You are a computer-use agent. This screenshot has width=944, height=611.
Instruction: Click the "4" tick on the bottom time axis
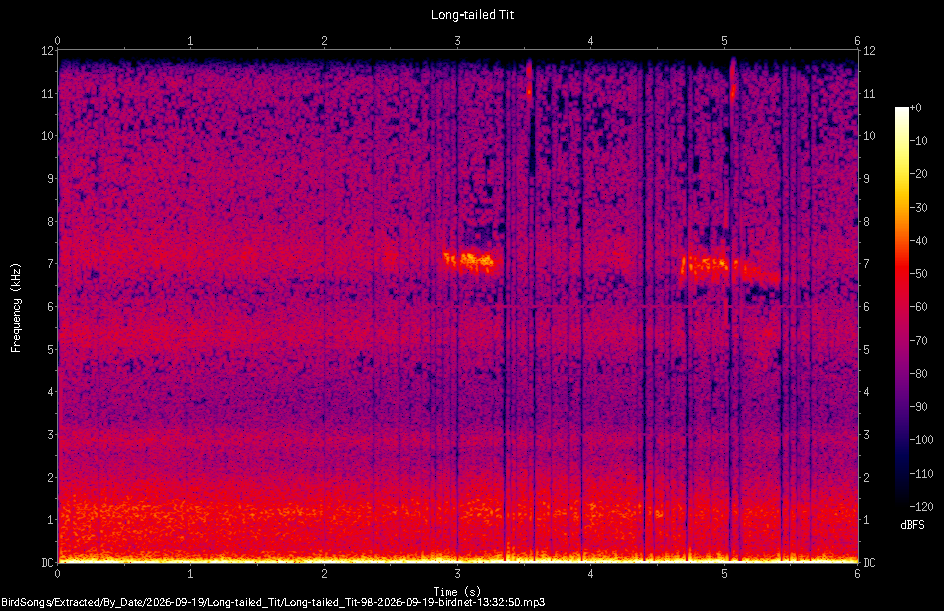coord(591,574)
